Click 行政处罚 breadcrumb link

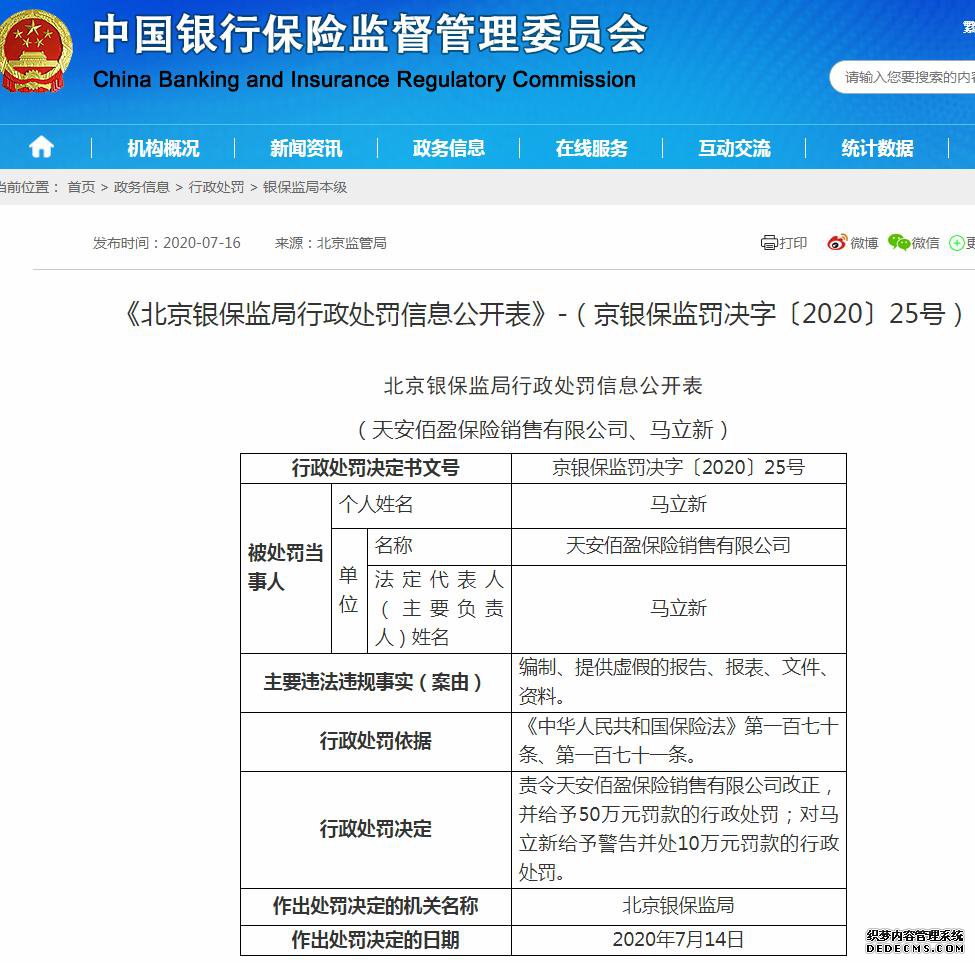pos(216,187)
